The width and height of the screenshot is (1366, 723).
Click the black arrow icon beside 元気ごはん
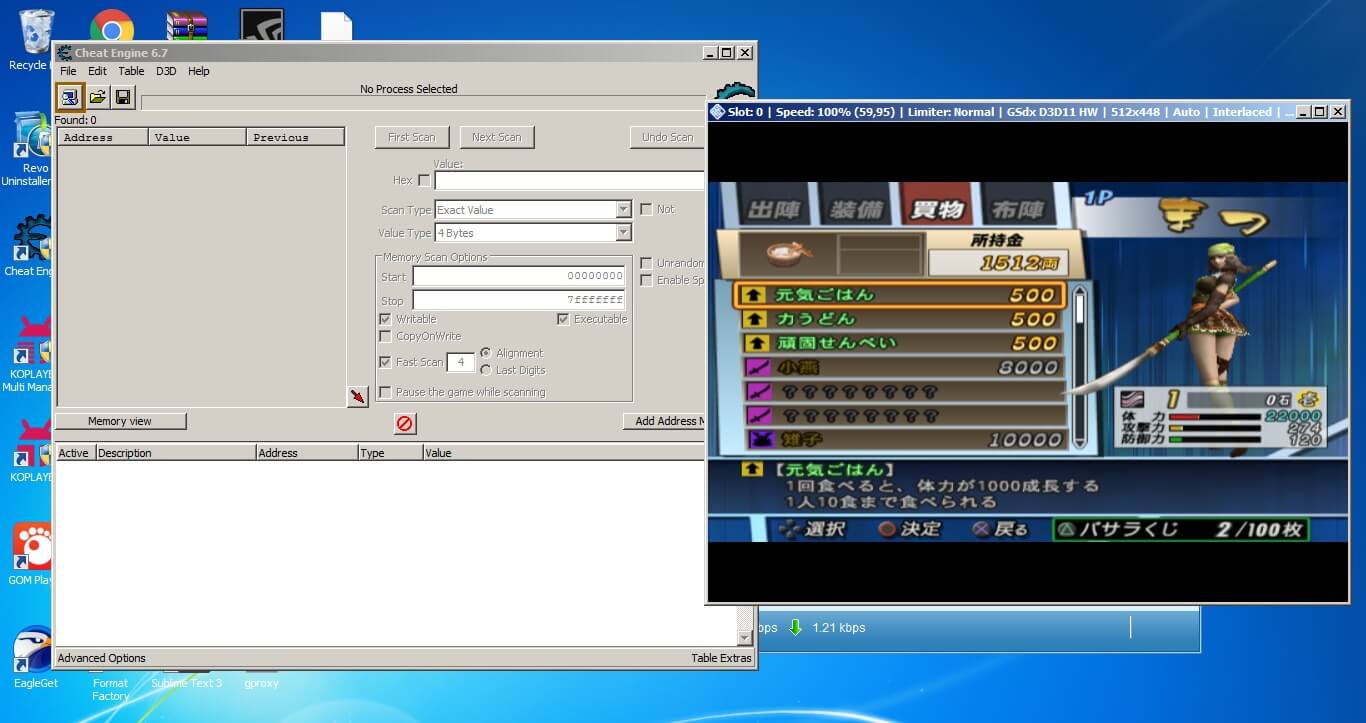(x=755, y=295)
